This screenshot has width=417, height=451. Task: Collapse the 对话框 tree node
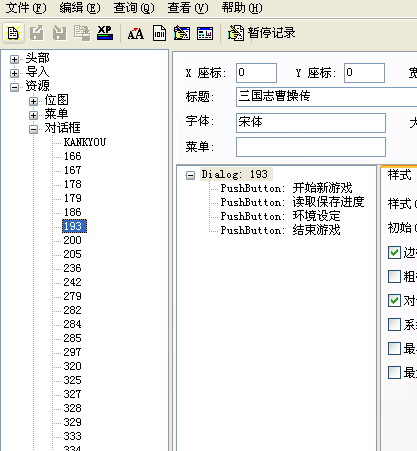(33, 129)
